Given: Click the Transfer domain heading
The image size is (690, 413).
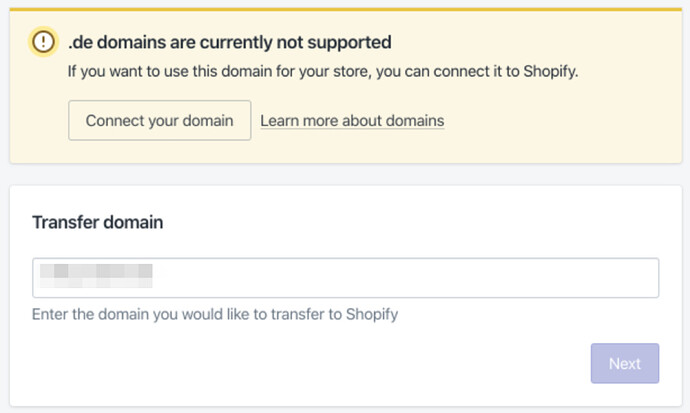Looking at the screenshot, I should pyautogui.click(x=97, y=222).
